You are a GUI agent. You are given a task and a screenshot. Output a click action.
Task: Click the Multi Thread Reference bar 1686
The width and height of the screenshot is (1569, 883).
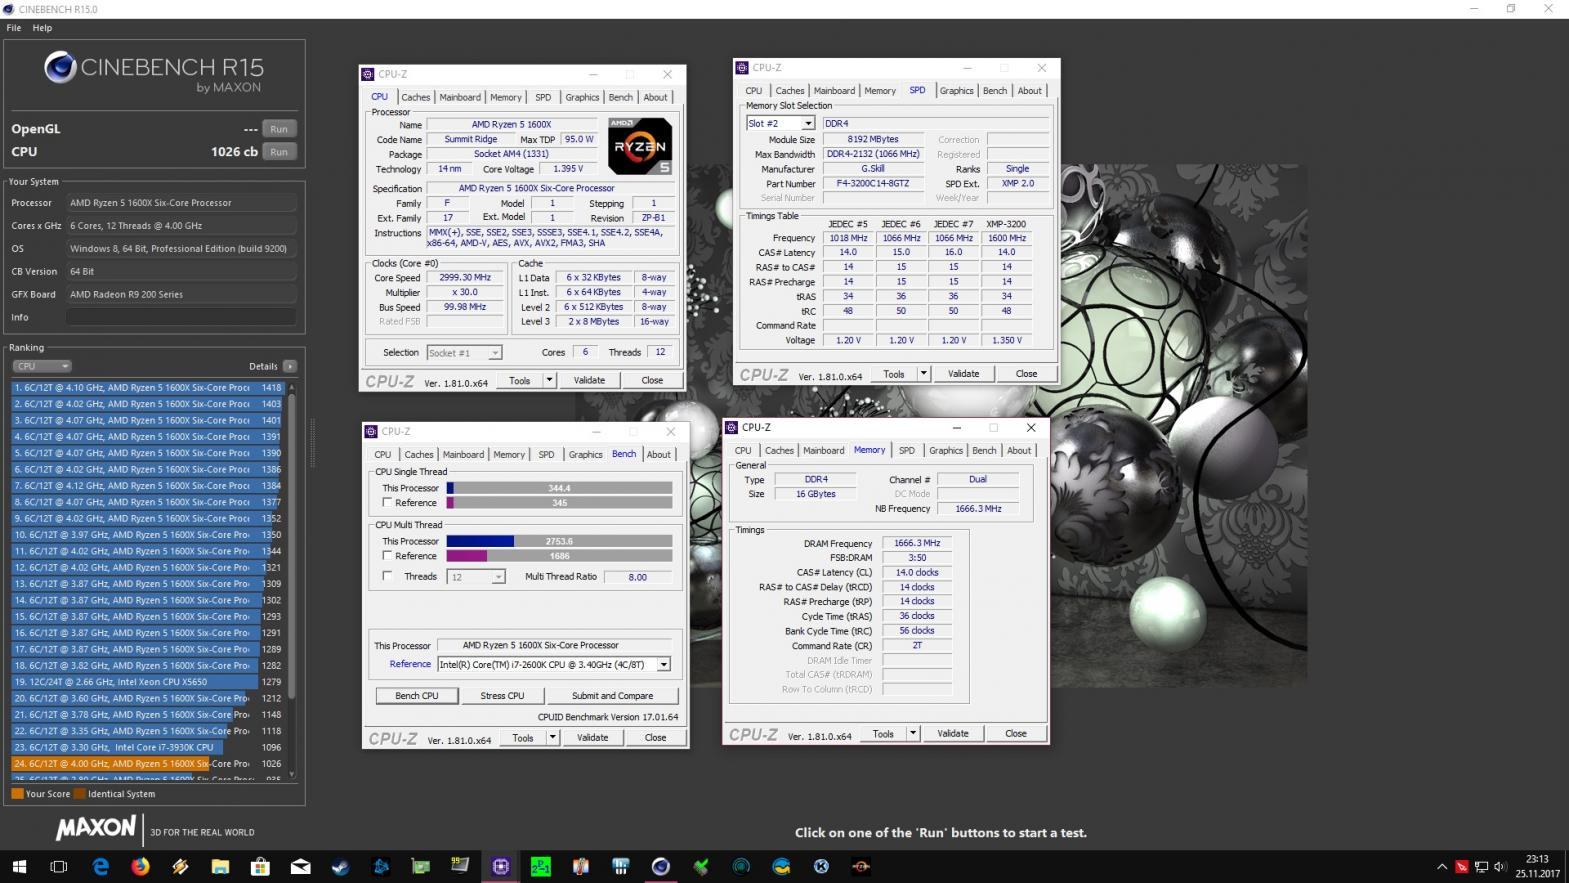[x=559, y=556]
